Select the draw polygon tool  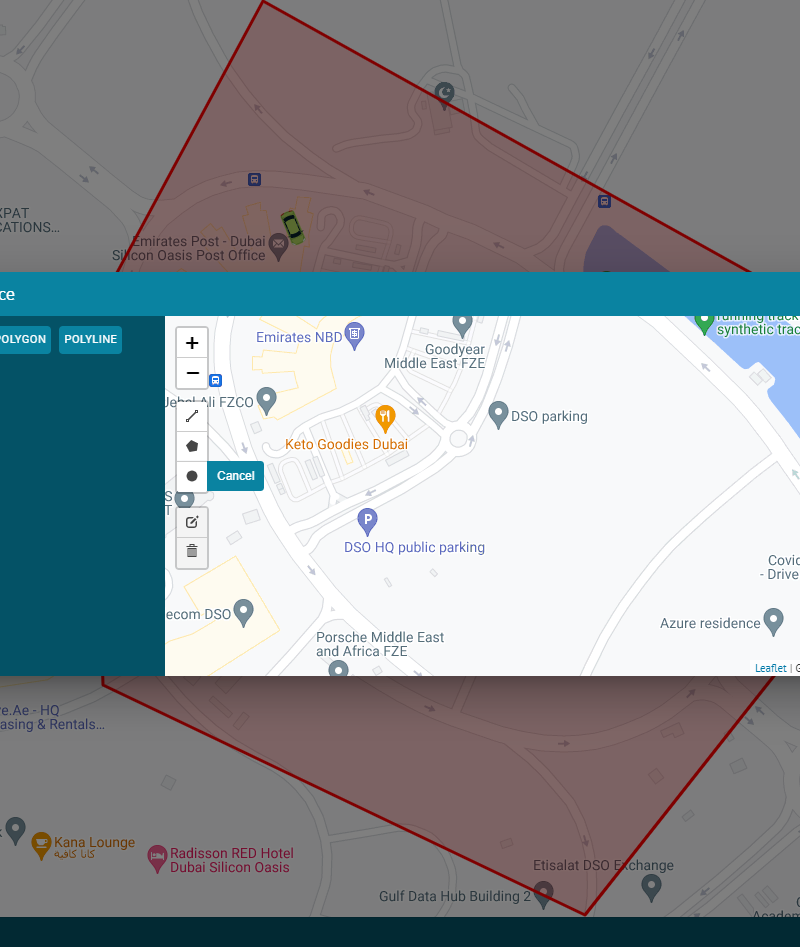click(x=192, y=446)
